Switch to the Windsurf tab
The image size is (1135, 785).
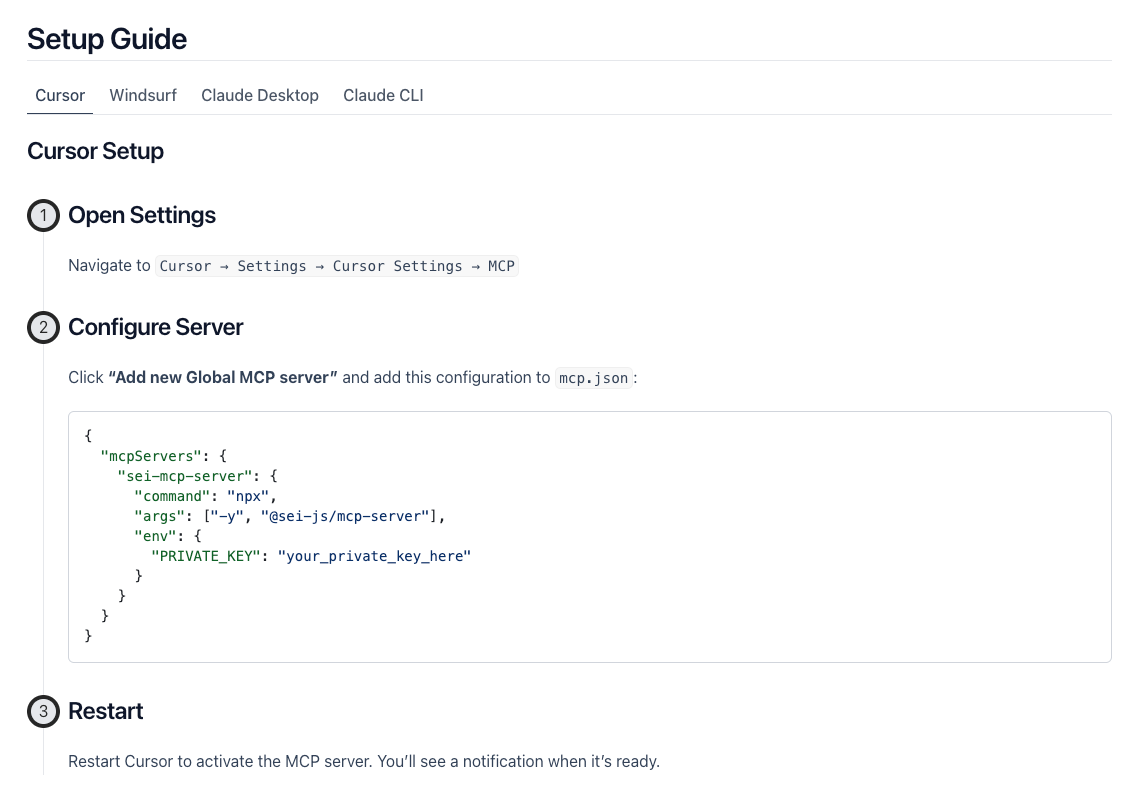tap(143, 96)
